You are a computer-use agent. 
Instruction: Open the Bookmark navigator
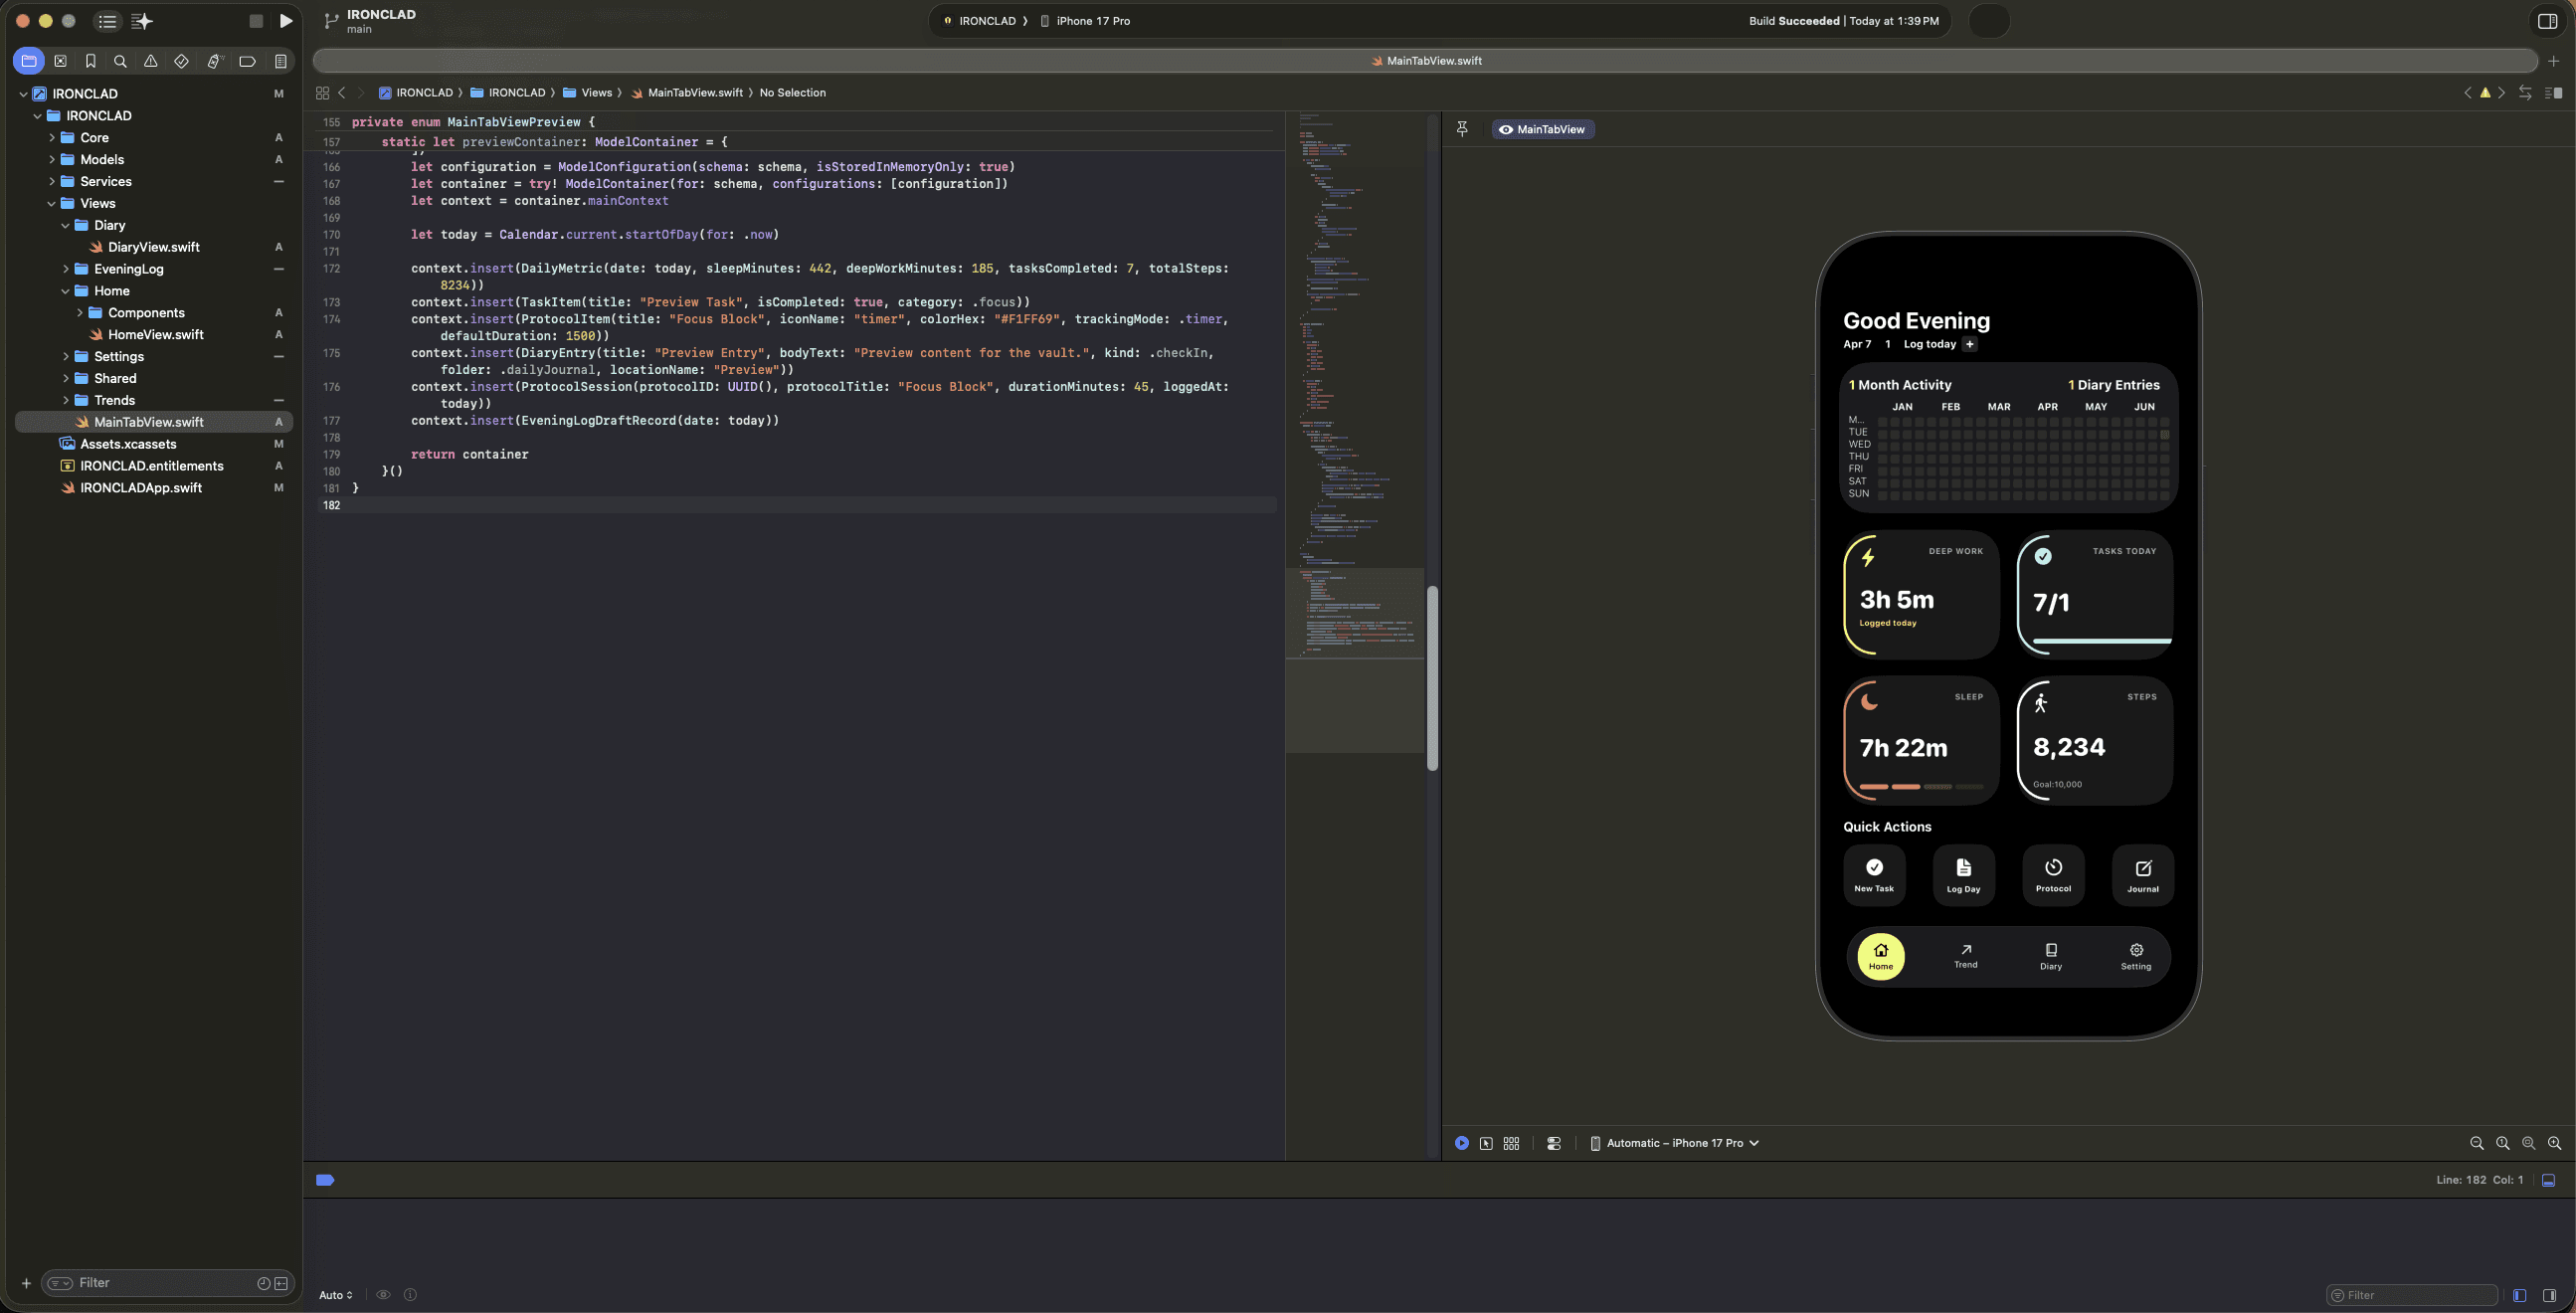(x=90, y=61)
